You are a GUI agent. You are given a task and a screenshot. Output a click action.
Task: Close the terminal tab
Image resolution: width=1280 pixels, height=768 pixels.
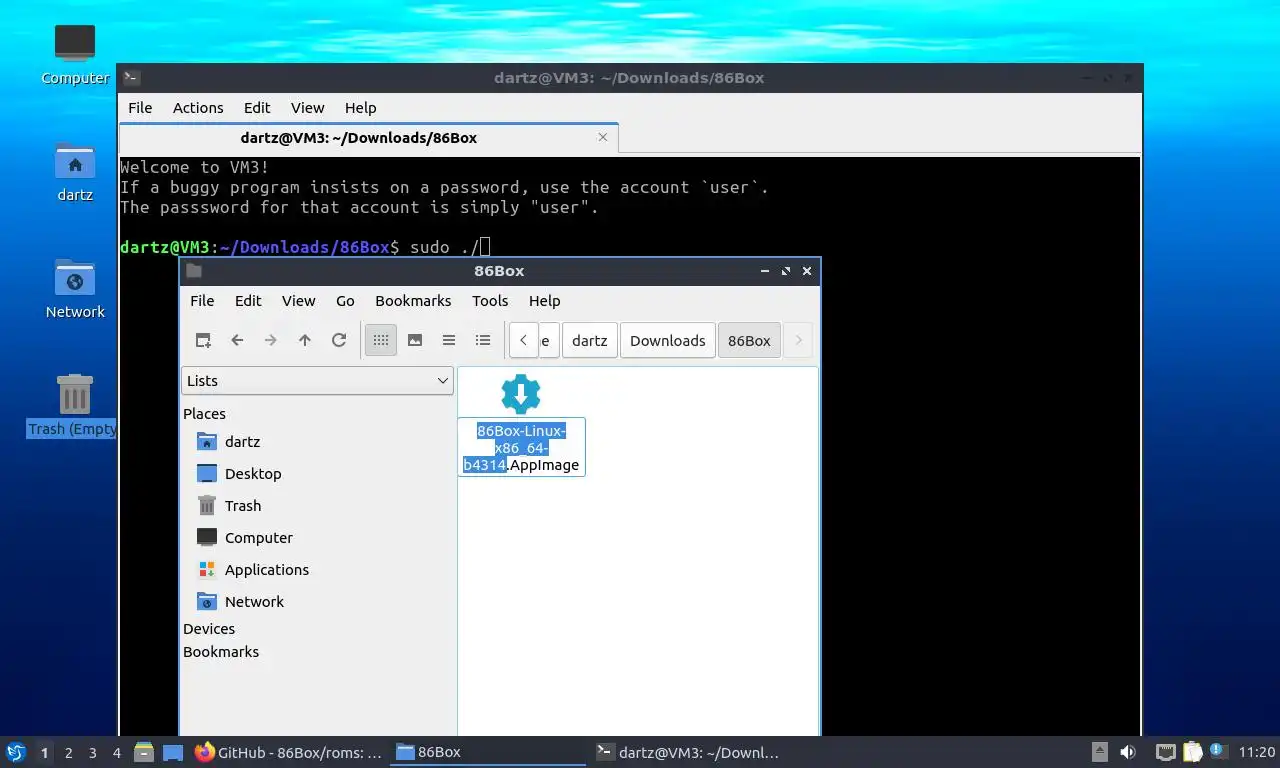click(603, 137)
